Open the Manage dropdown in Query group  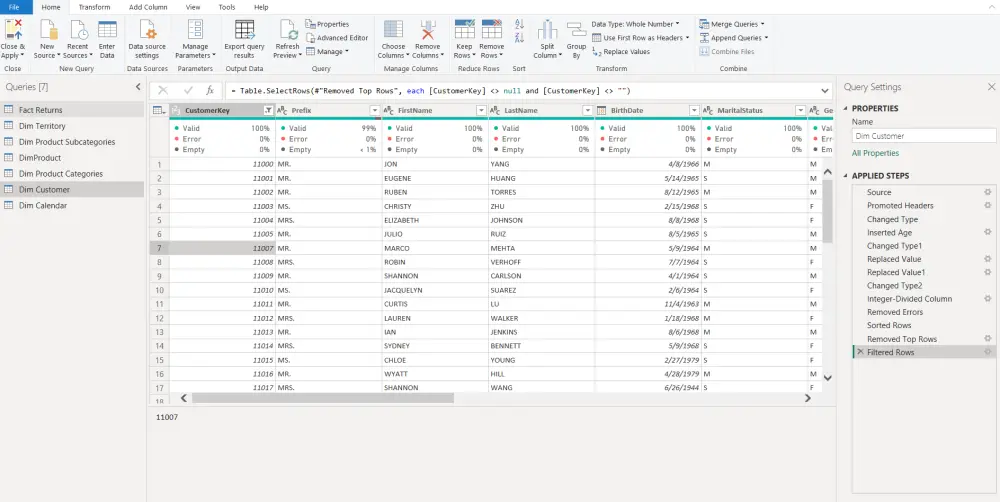pos(327,52)
